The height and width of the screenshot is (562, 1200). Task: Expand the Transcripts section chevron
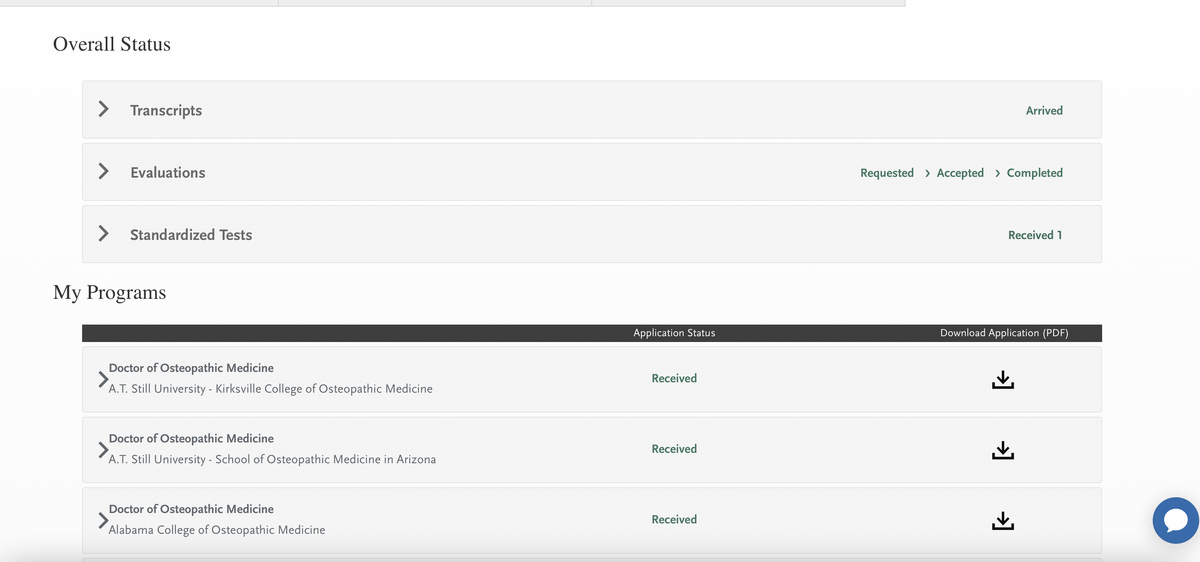pos(103,109)
